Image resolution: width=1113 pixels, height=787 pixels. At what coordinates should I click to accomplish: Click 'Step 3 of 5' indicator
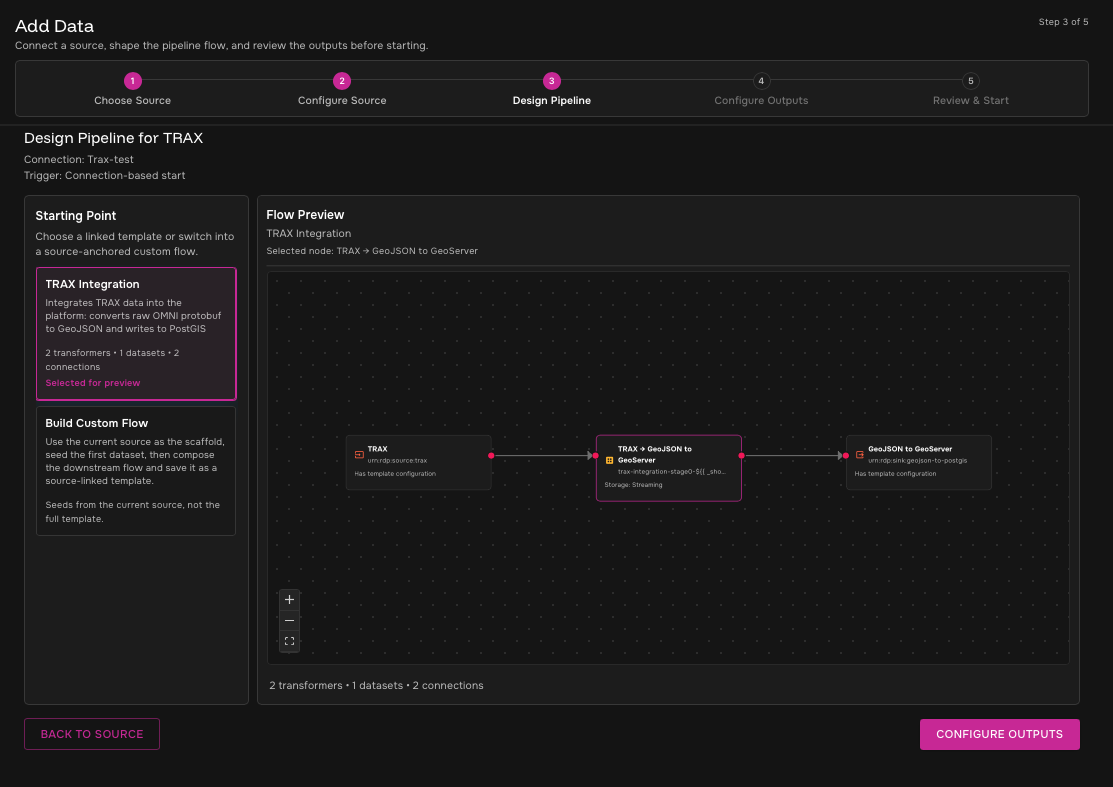click(1063, 22)
